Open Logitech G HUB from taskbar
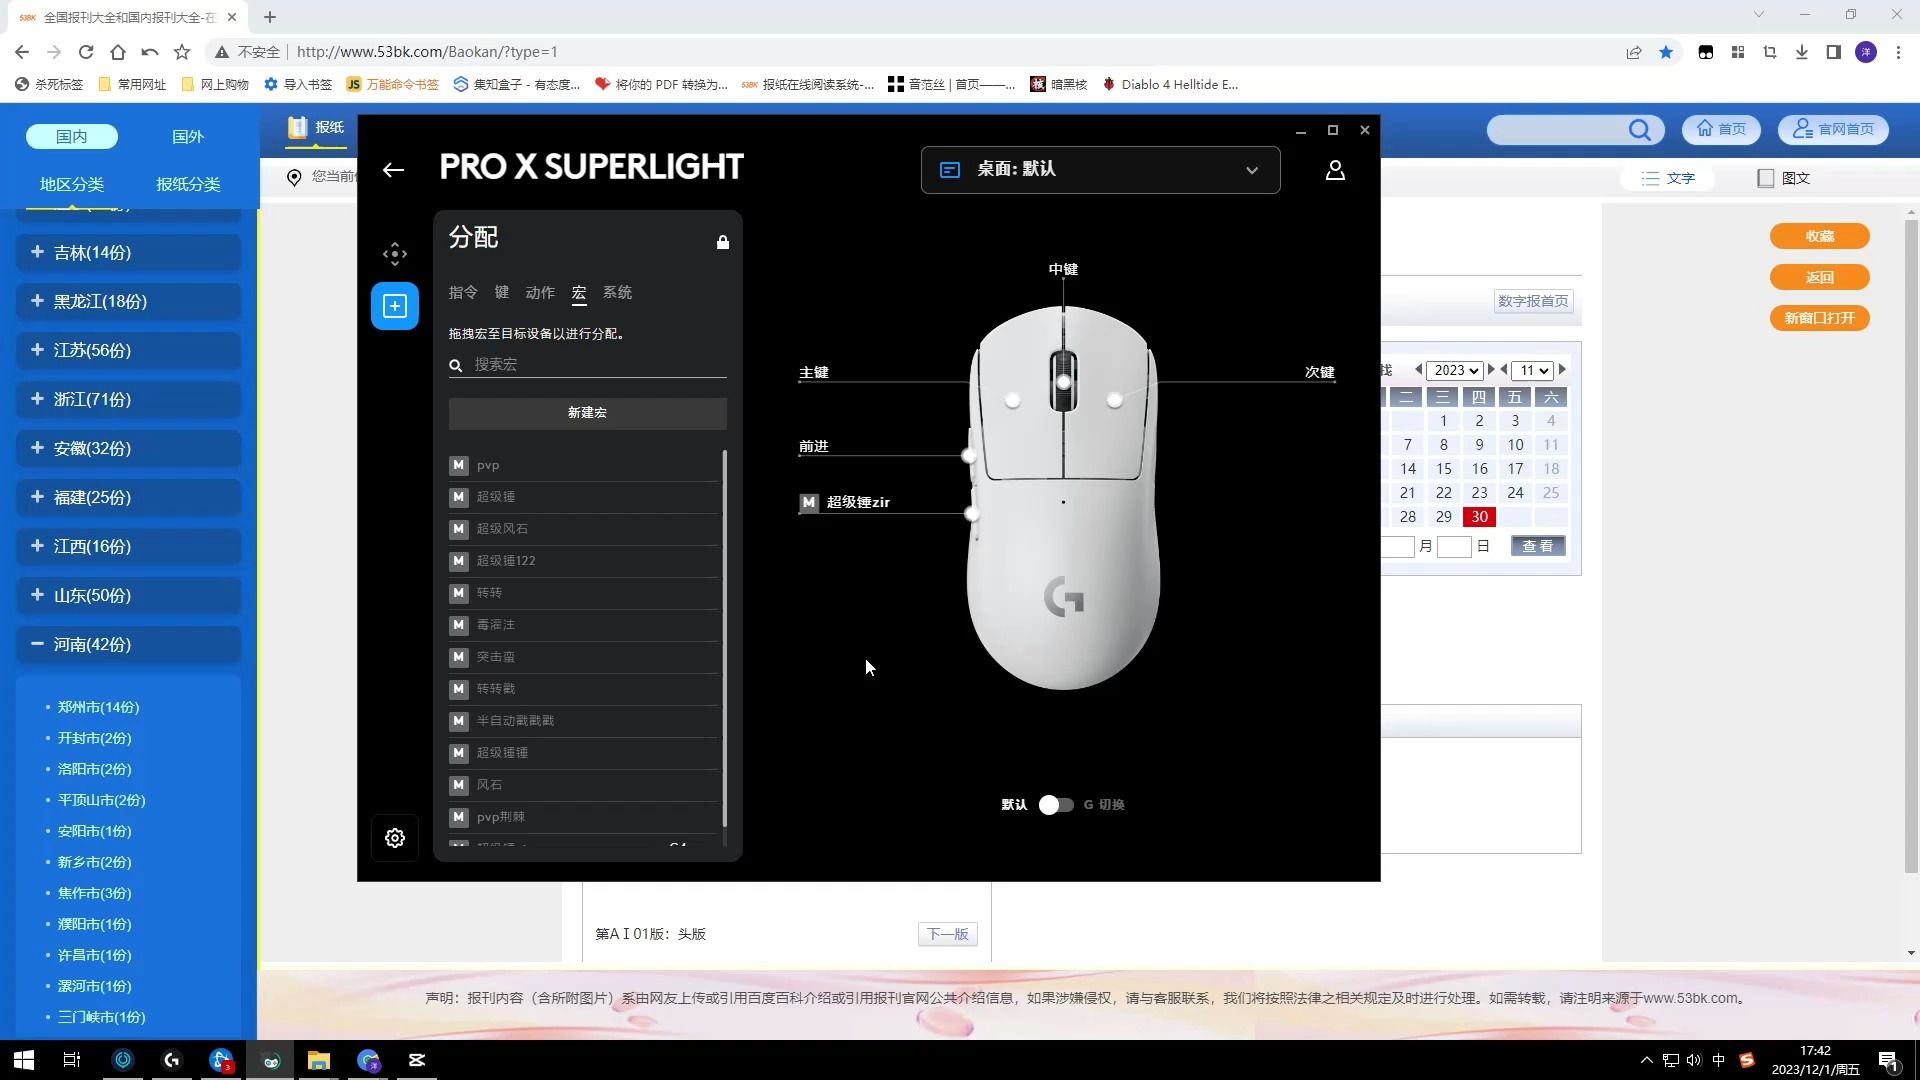This screenshot has width=1920, height=1080. pyautogui.click(x=172, y=1060)
